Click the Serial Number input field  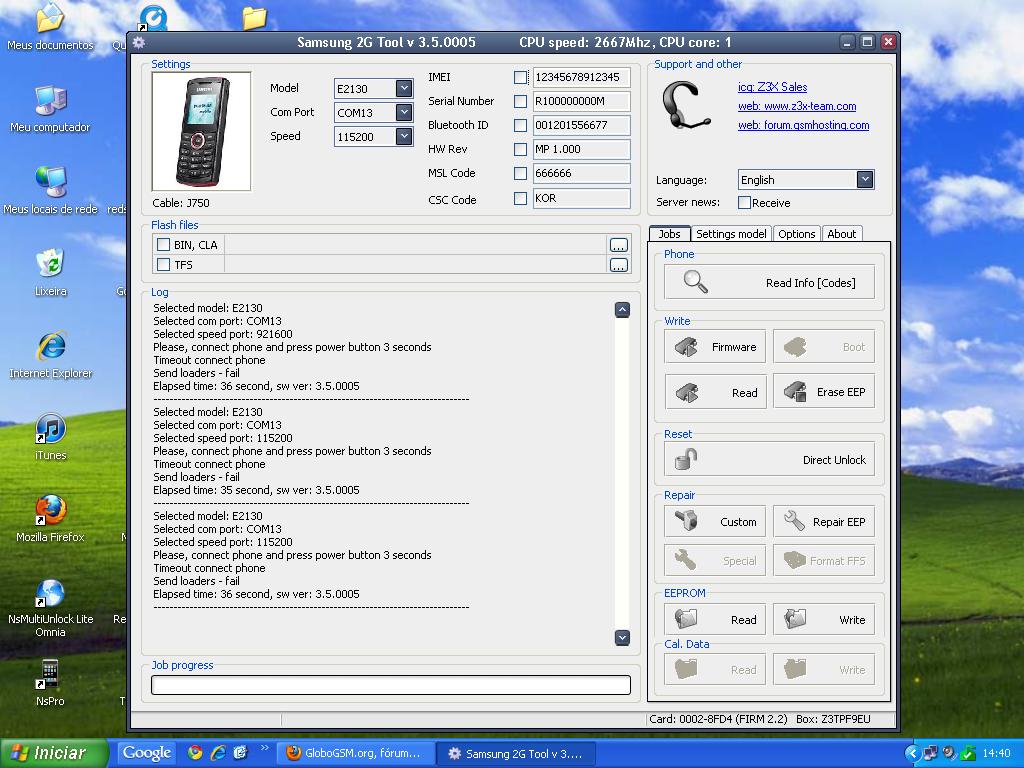point(581,101)
